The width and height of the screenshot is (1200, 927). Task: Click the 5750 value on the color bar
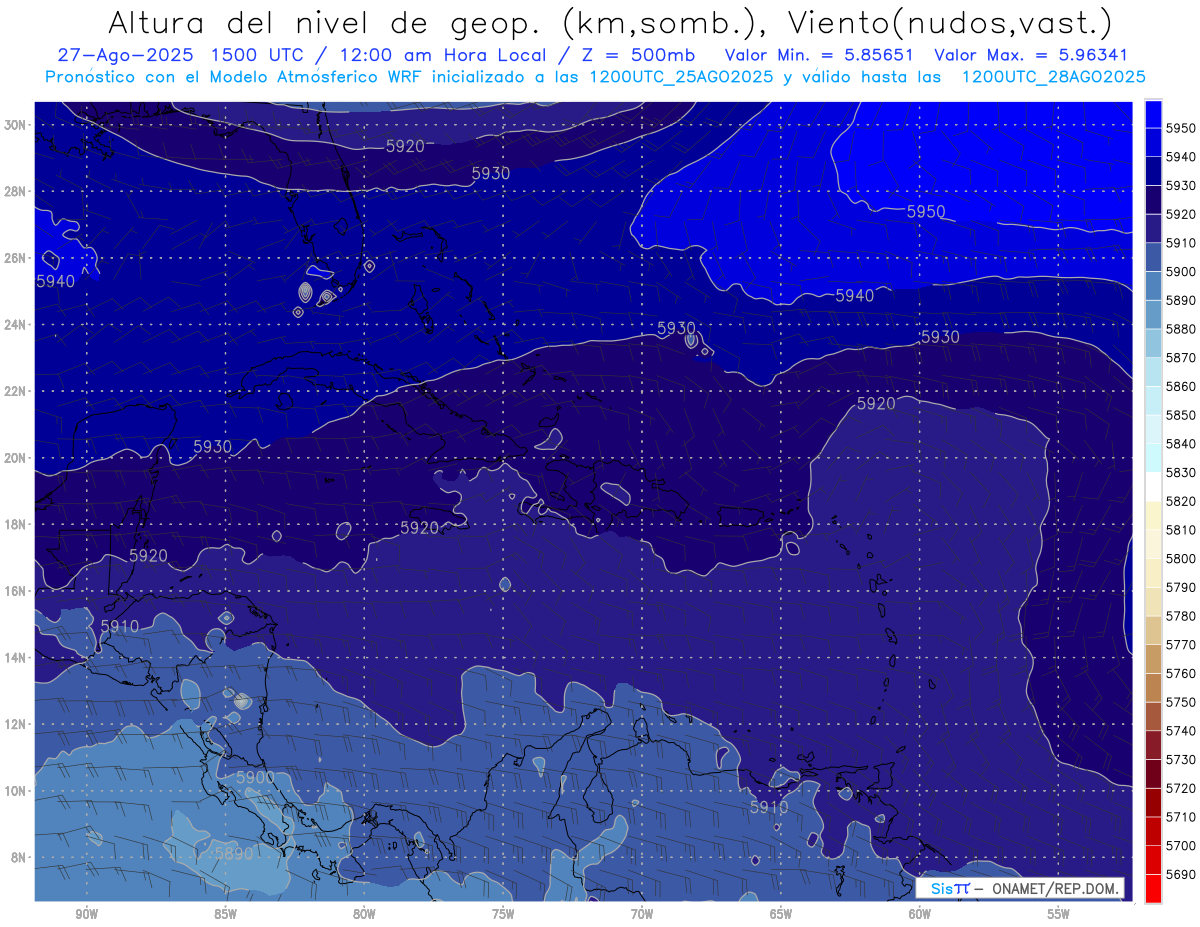coord(1180,701)
